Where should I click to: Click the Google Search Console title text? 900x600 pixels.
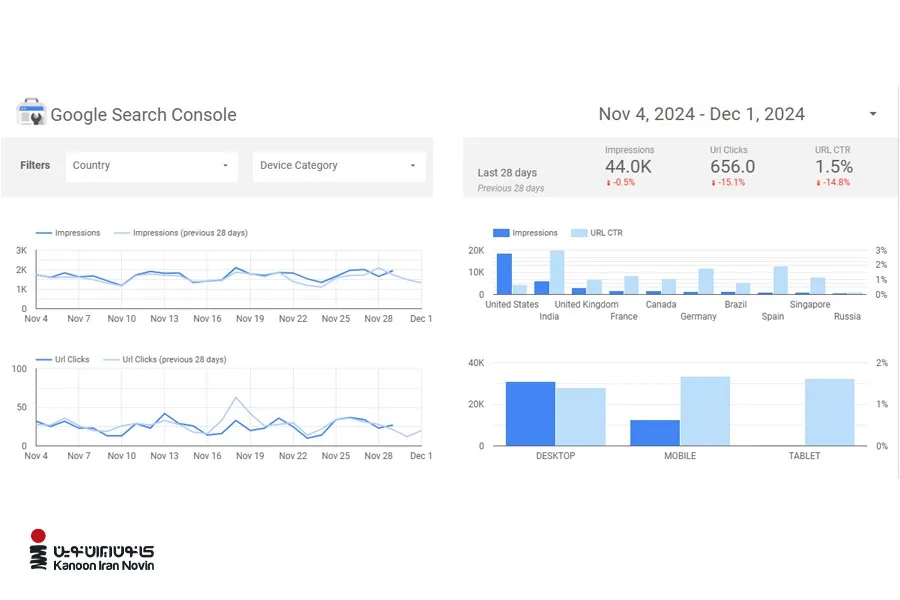[143, 115]
